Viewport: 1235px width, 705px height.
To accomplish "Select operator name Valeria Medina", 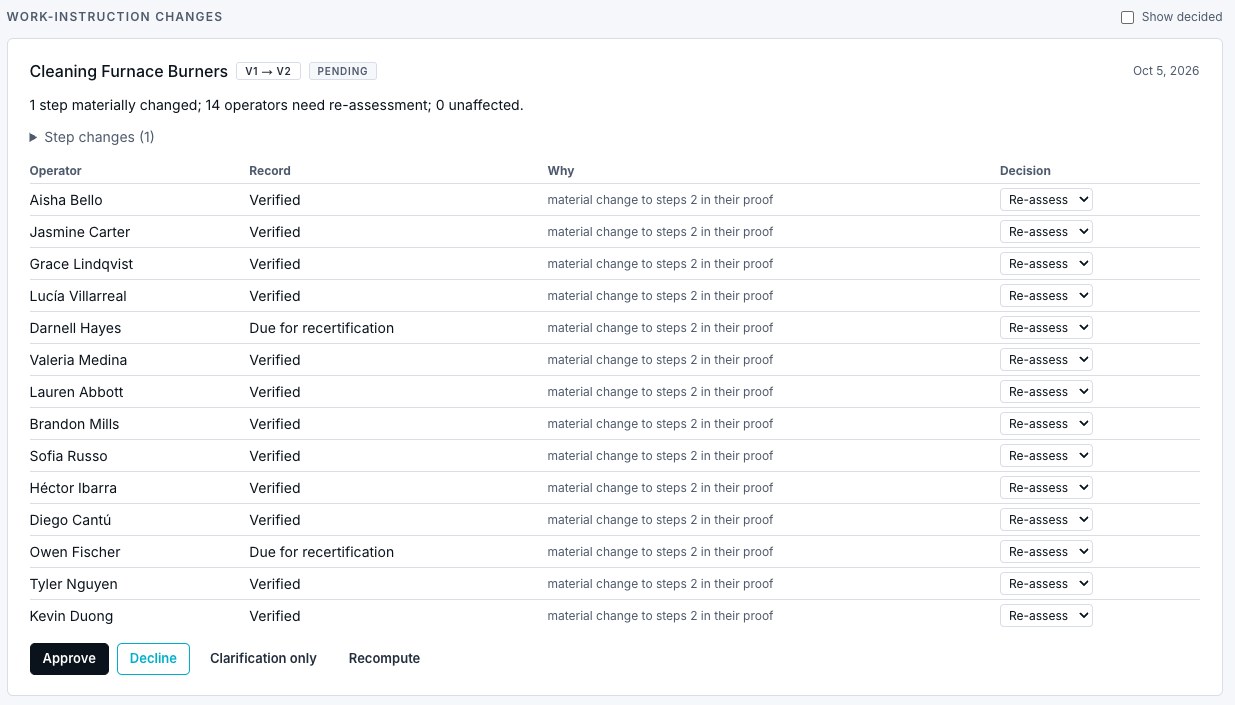I will (x=78, y=360).
